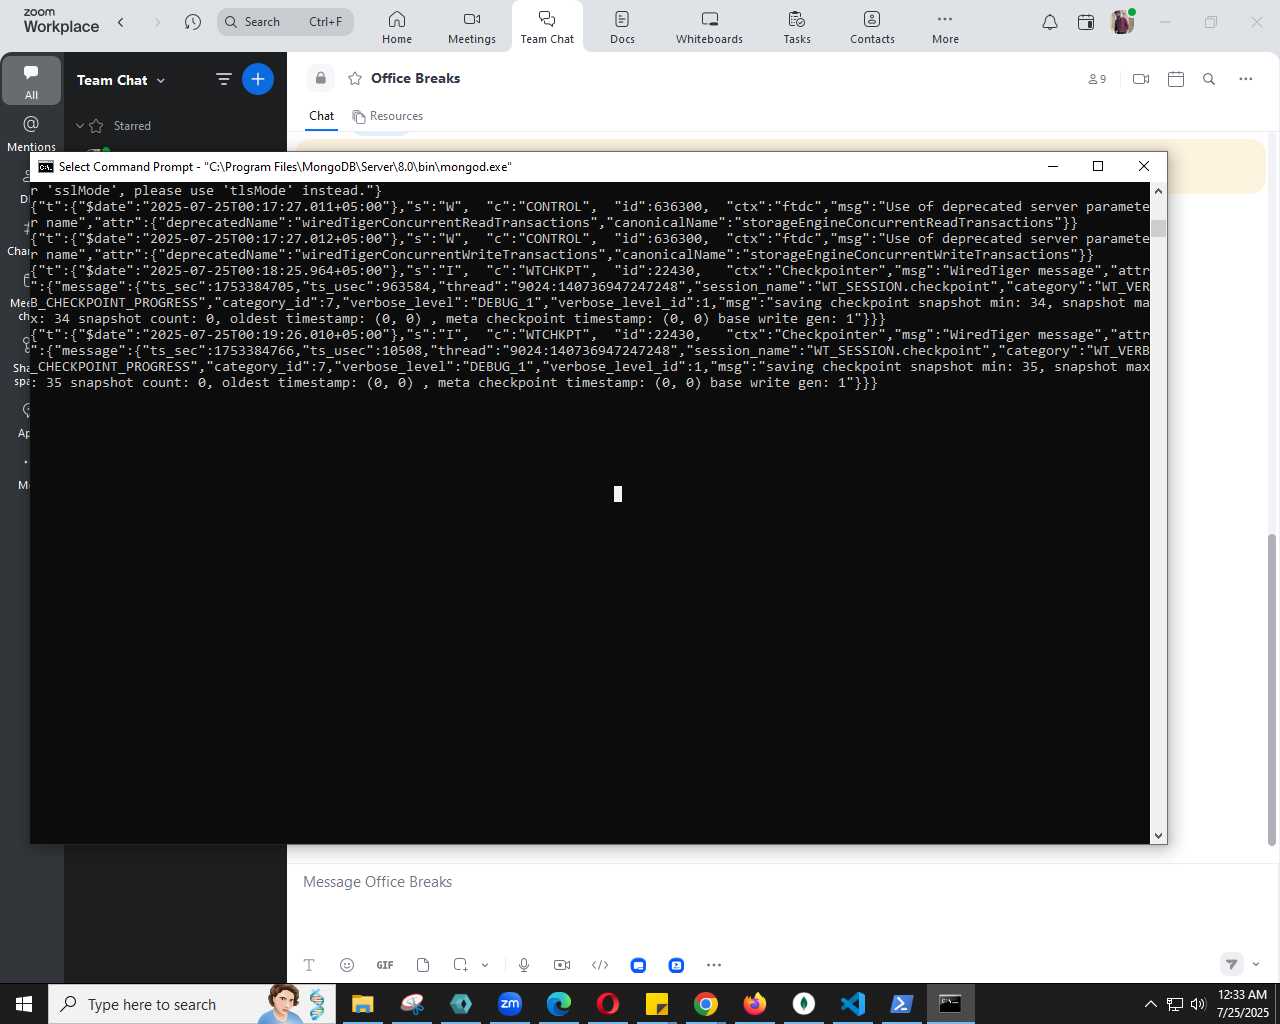
Task: Open Sticky Notes from the taskbar
Action: pos(657,1004)
